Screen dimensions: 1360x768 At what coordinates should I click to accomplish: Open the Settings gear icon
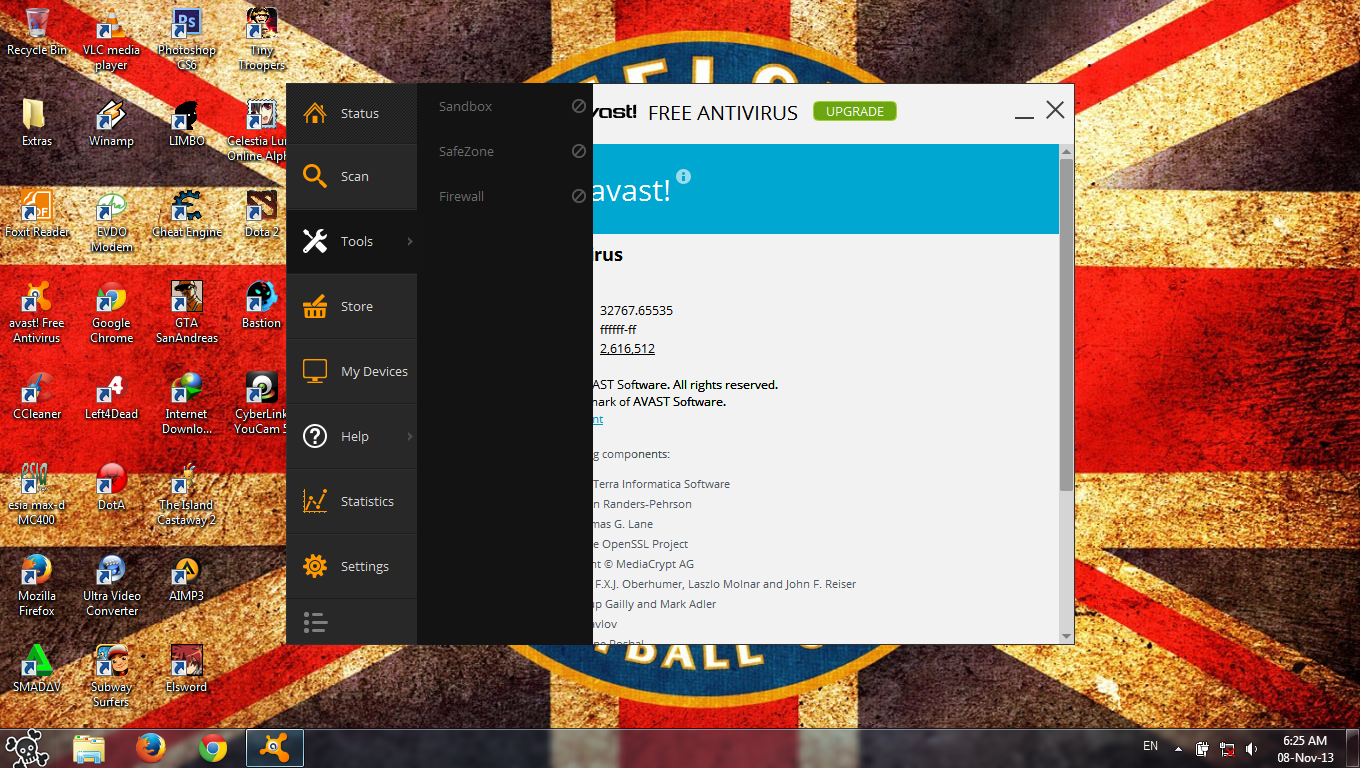pos(315,566)
